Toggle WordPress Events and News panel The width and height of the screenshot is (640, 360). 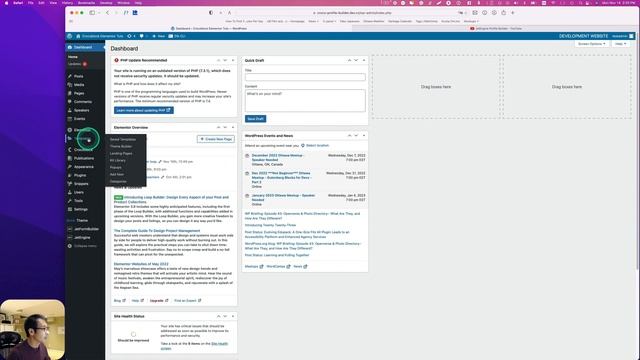(364, 136)
